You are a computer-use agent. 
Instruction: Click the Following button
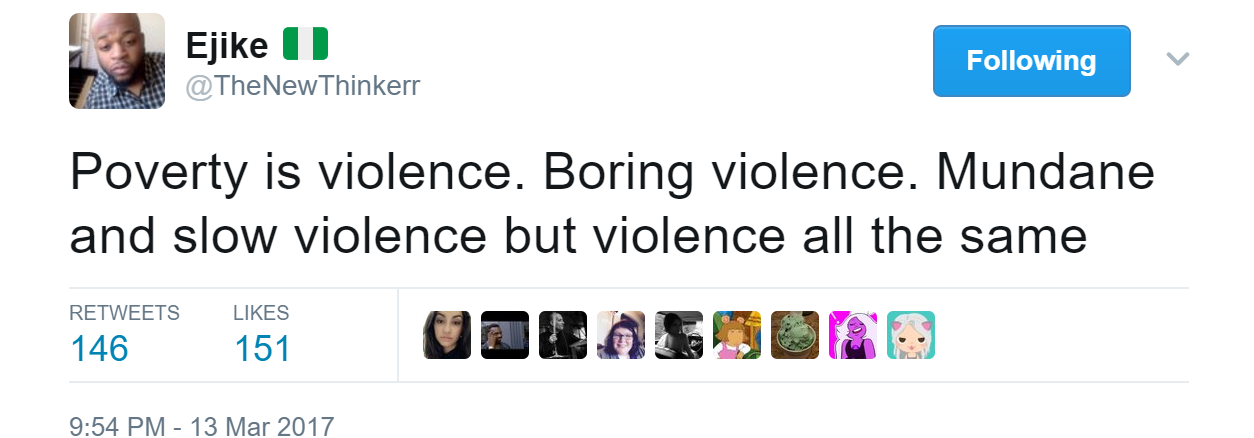pyautogui.click(x=1031, y=61)
